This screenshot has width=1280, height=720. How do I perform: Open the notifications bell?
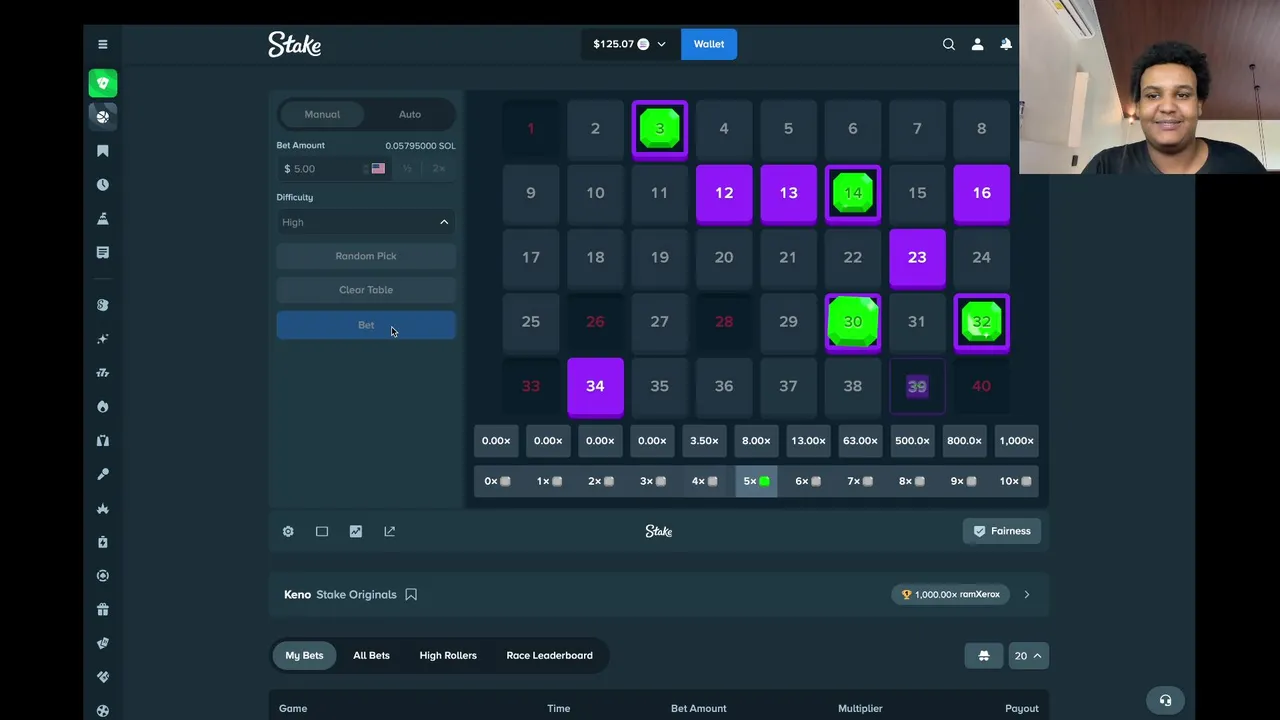pyautogui.click(x=1006, y=44)
